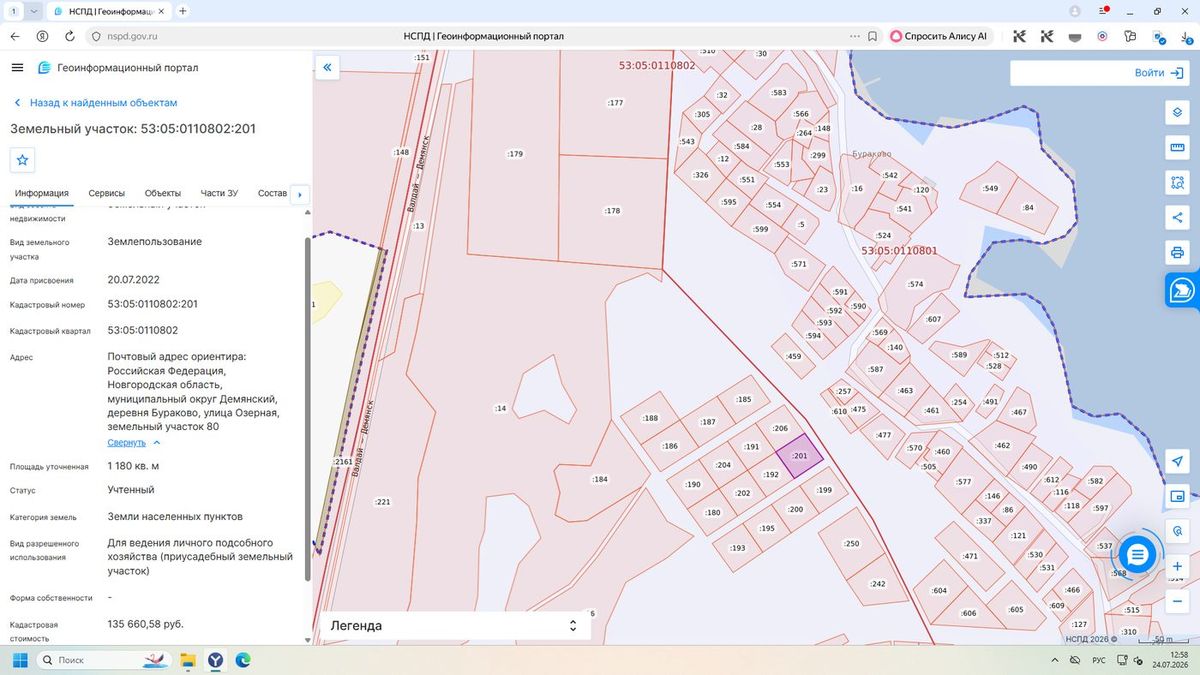Viewport: 1200px width, 675px height.
Task: Click the date value 20.07.2022
Action: [x=133, y=280]
